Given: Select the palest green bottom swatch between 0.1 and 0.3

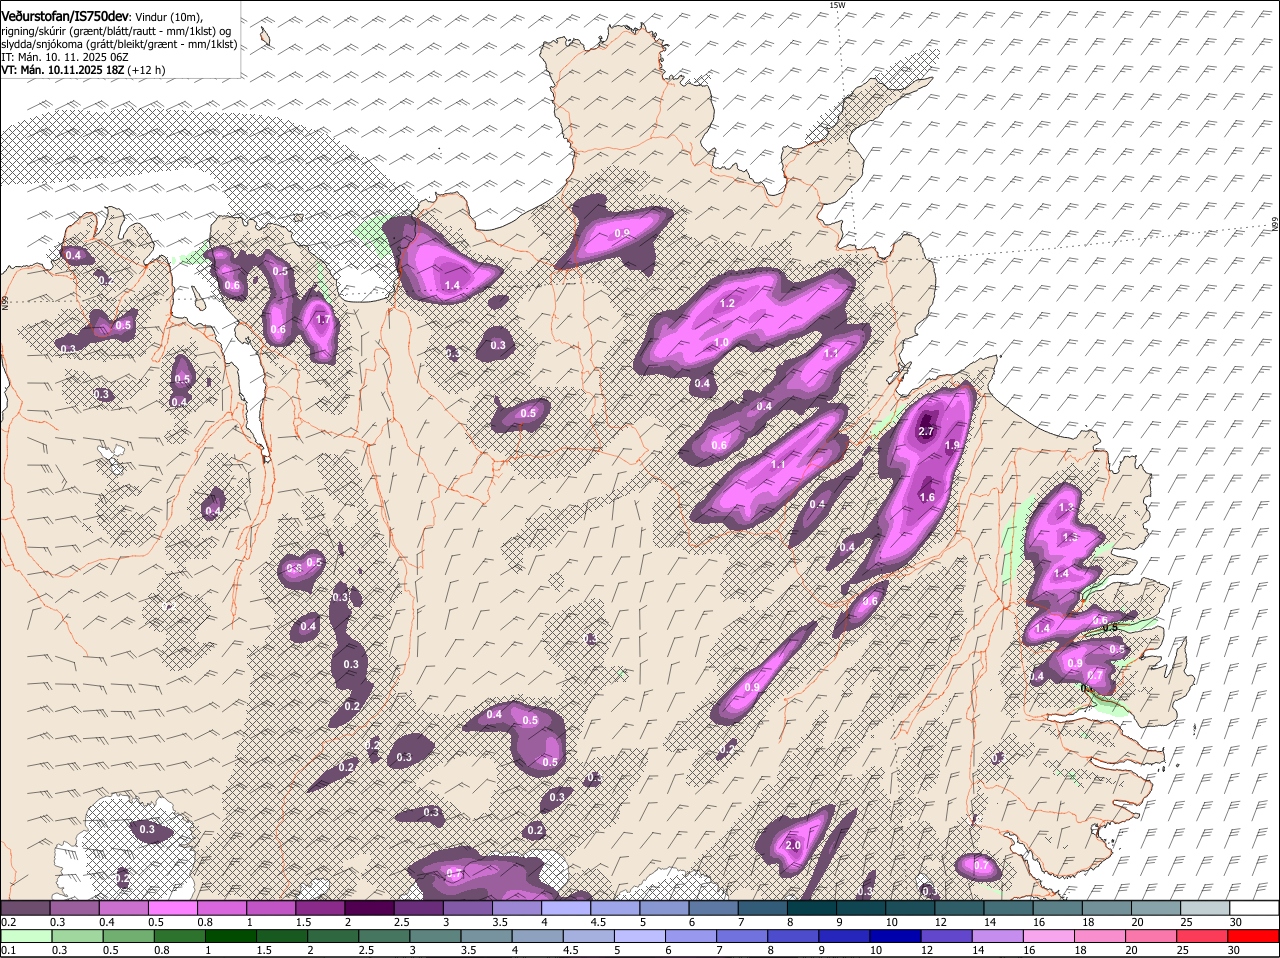Looking at the screenshot, I should pos(26,937).
